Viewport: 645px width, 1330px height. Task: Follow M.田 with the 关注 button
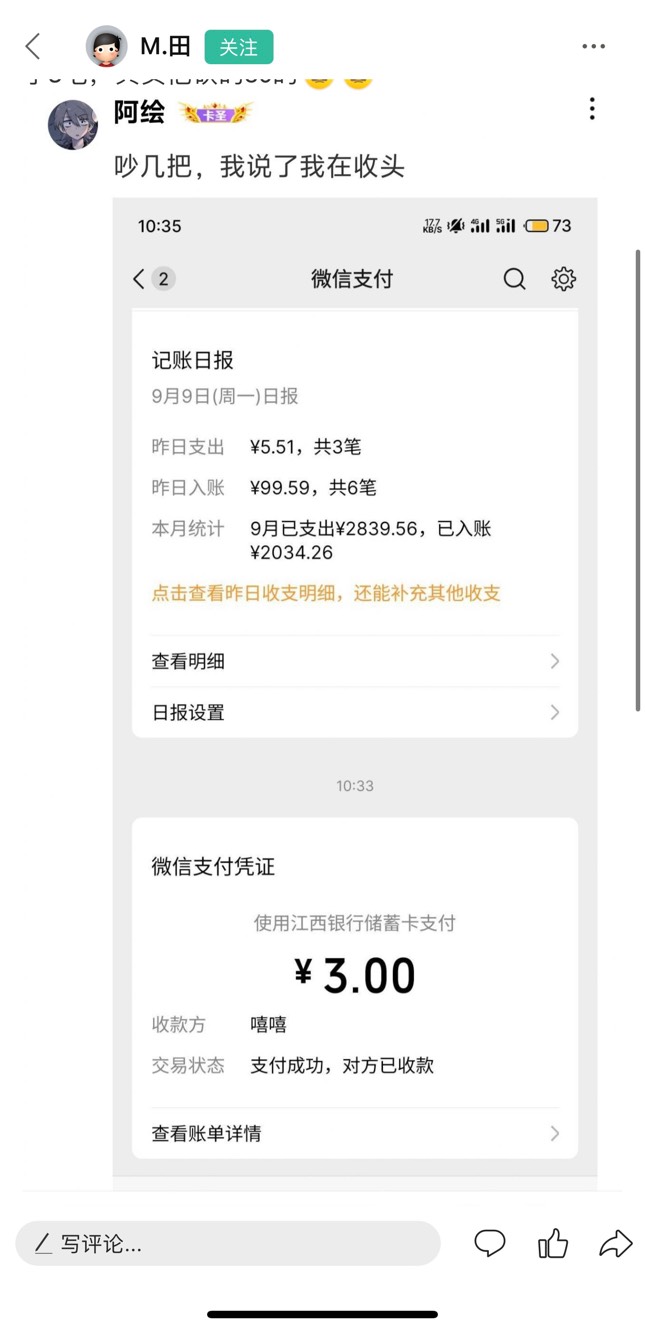(239, 47)
